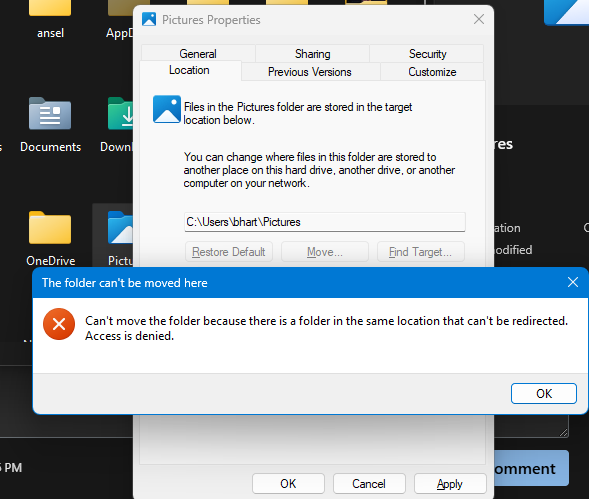Click the Apply button
589x499 pixels.
[x=450, y=483]
